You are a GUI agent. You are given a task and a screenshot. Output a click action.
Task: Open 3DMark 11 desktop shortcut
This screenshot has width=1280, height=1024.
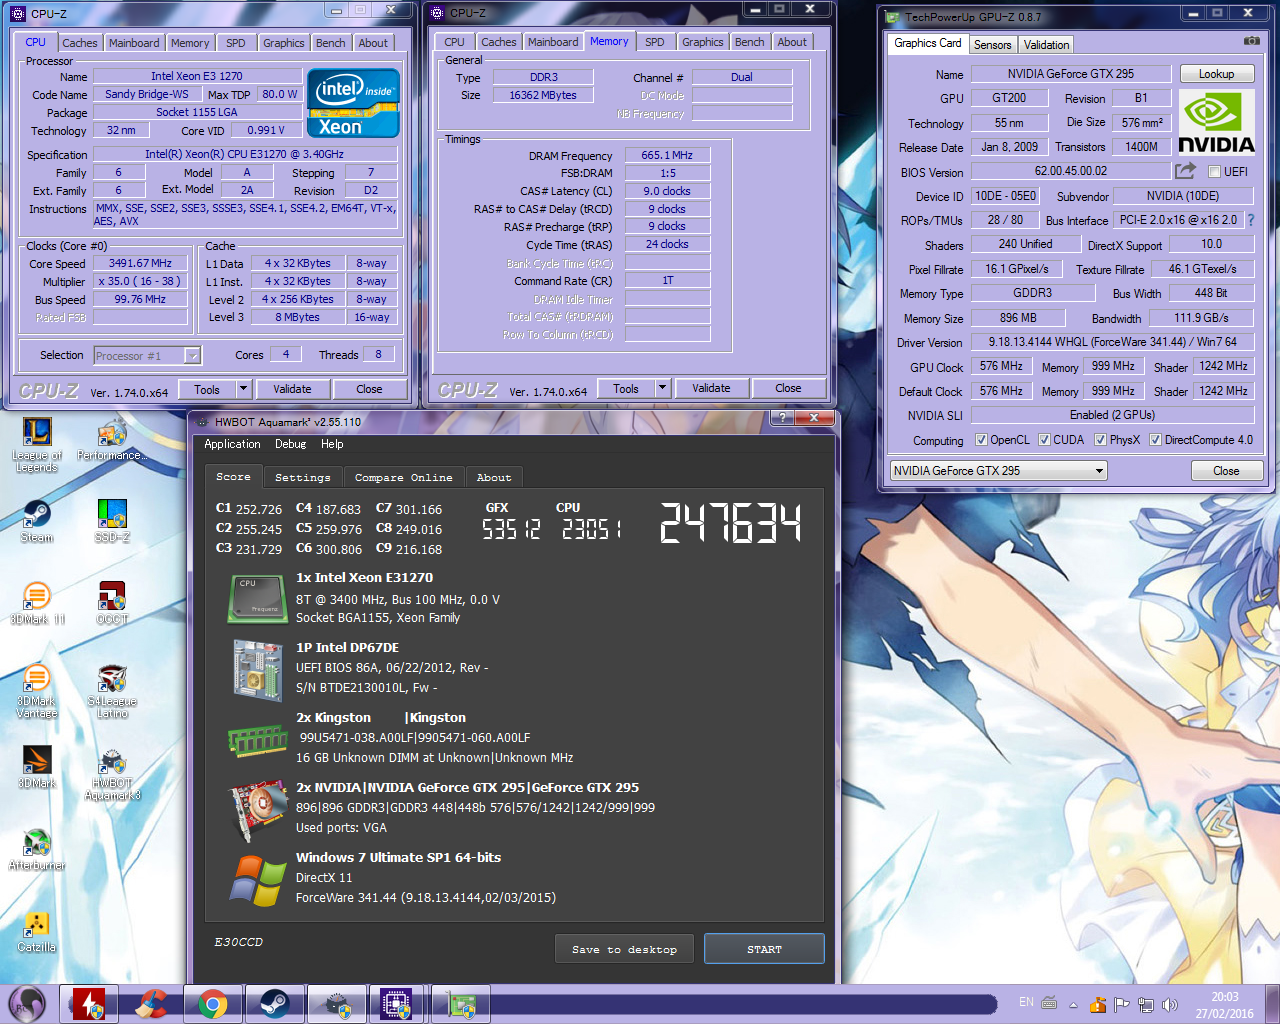(37, 603)
